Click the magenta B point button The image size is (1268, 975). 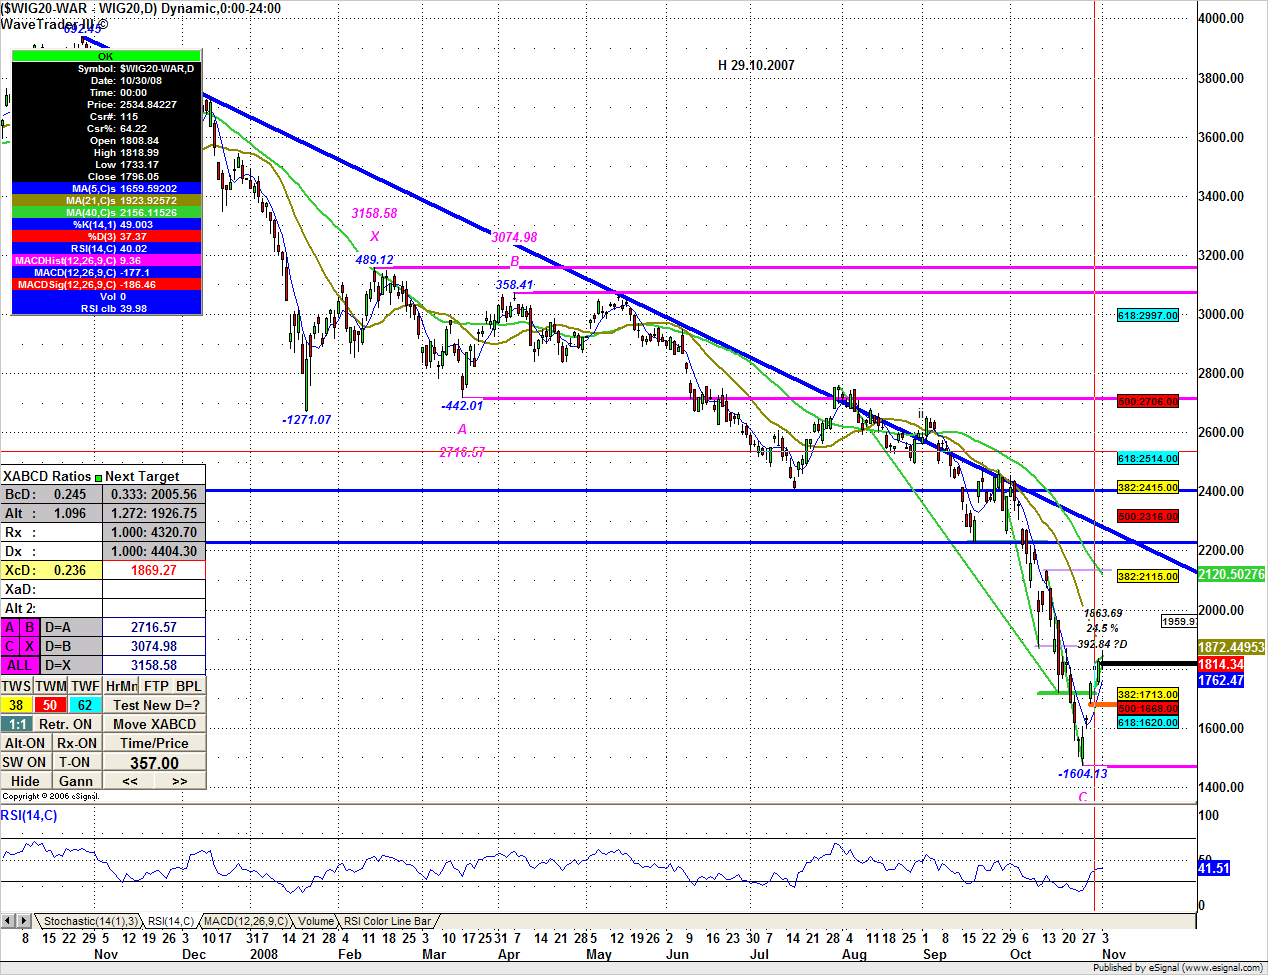30,627
